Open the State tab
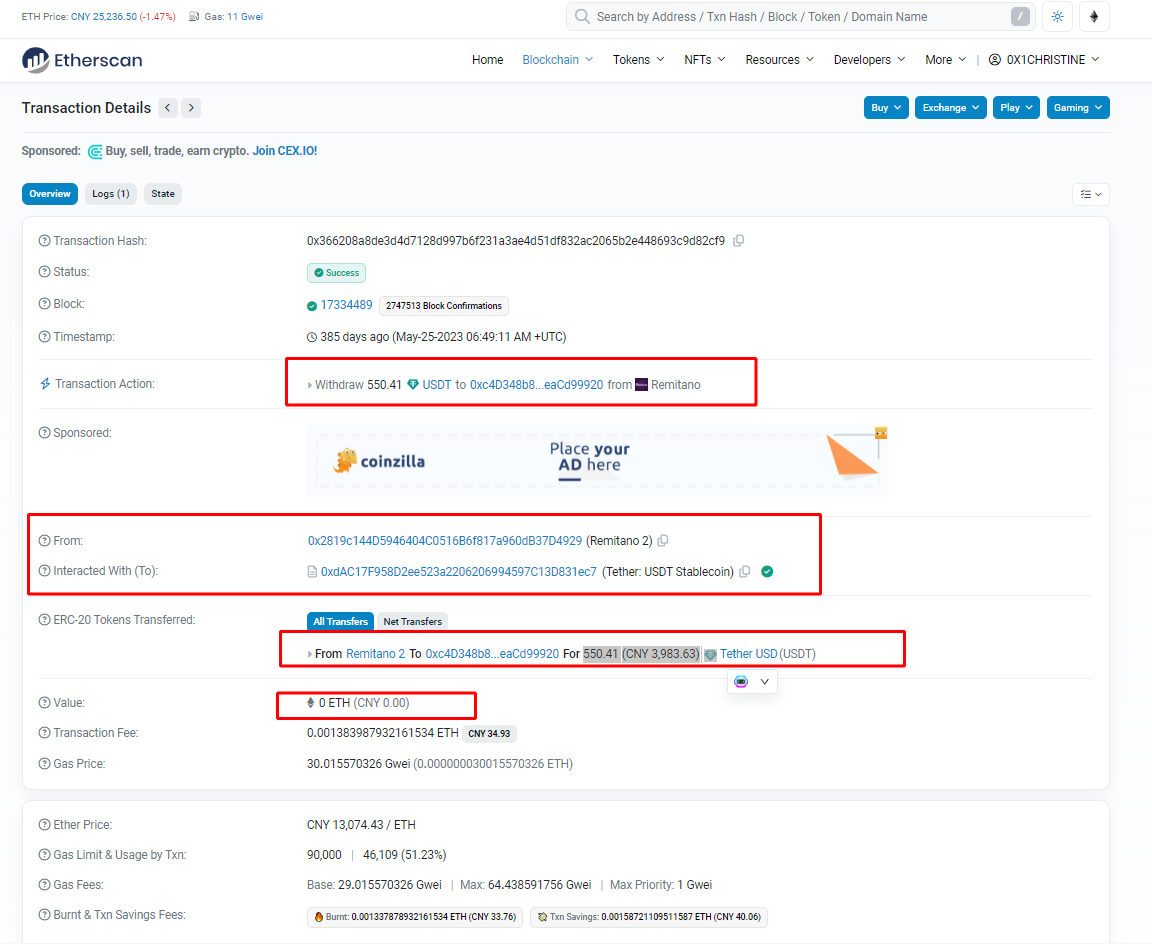The width and height of the screenshot is (1152, 944). pyautogui.click(x=163, y=194)
